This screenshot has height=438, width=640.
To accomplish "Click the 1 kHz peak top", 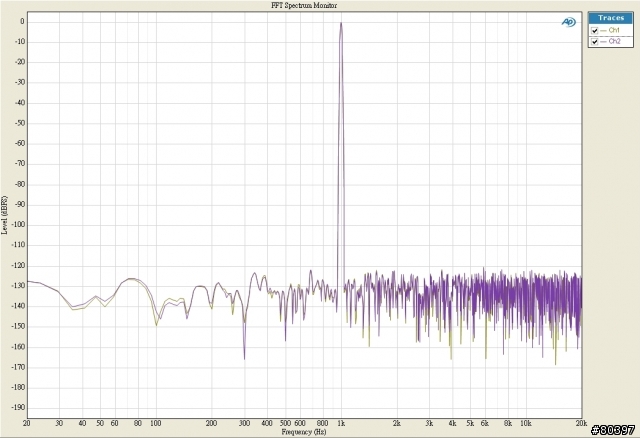I will pyautogui.click(x=341, y=23).
